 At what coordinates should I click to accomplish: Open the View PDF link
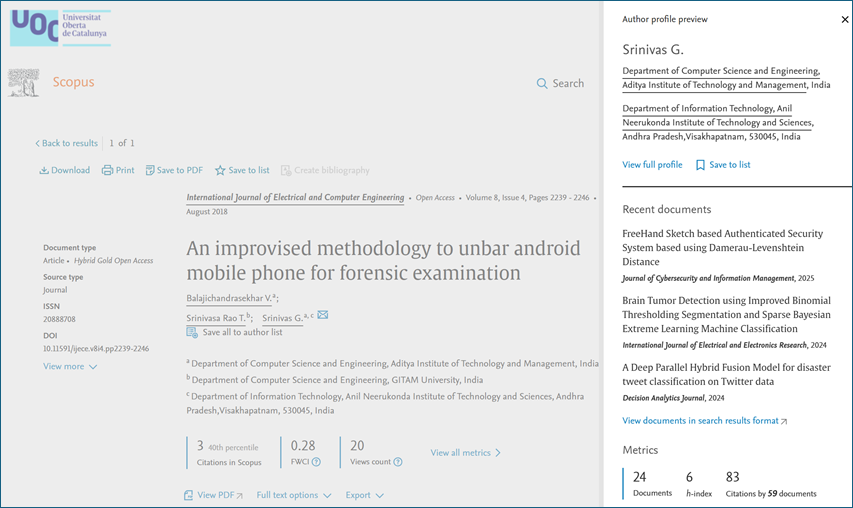(x=213, y=495)
